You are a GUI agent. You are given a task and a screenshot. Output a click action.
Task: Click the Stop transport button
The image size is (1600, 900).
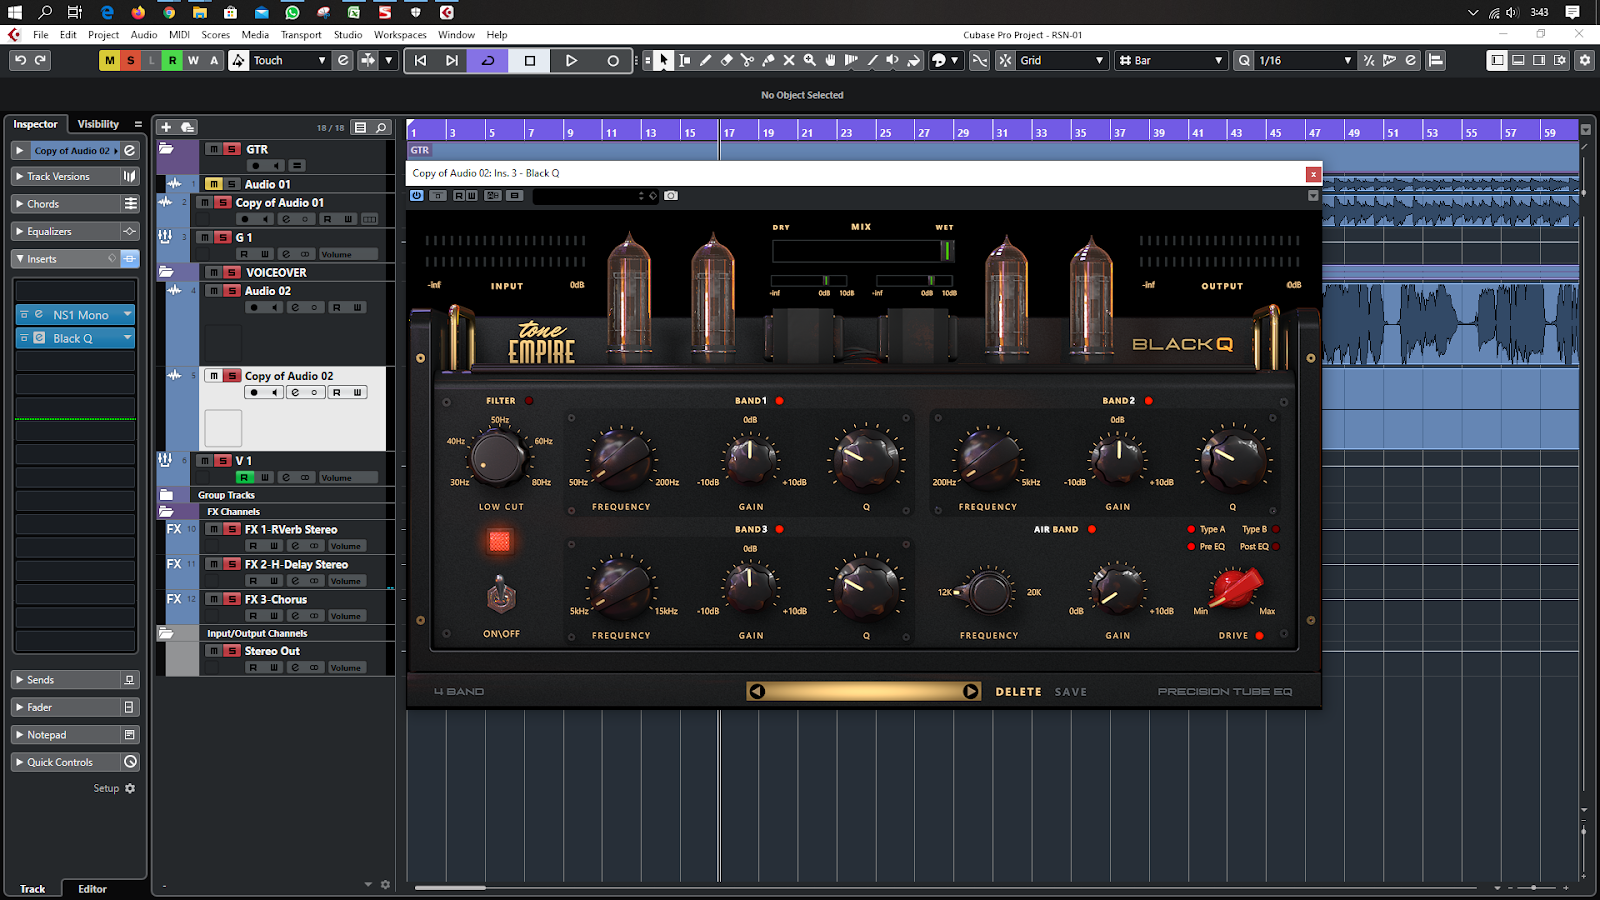530,60
